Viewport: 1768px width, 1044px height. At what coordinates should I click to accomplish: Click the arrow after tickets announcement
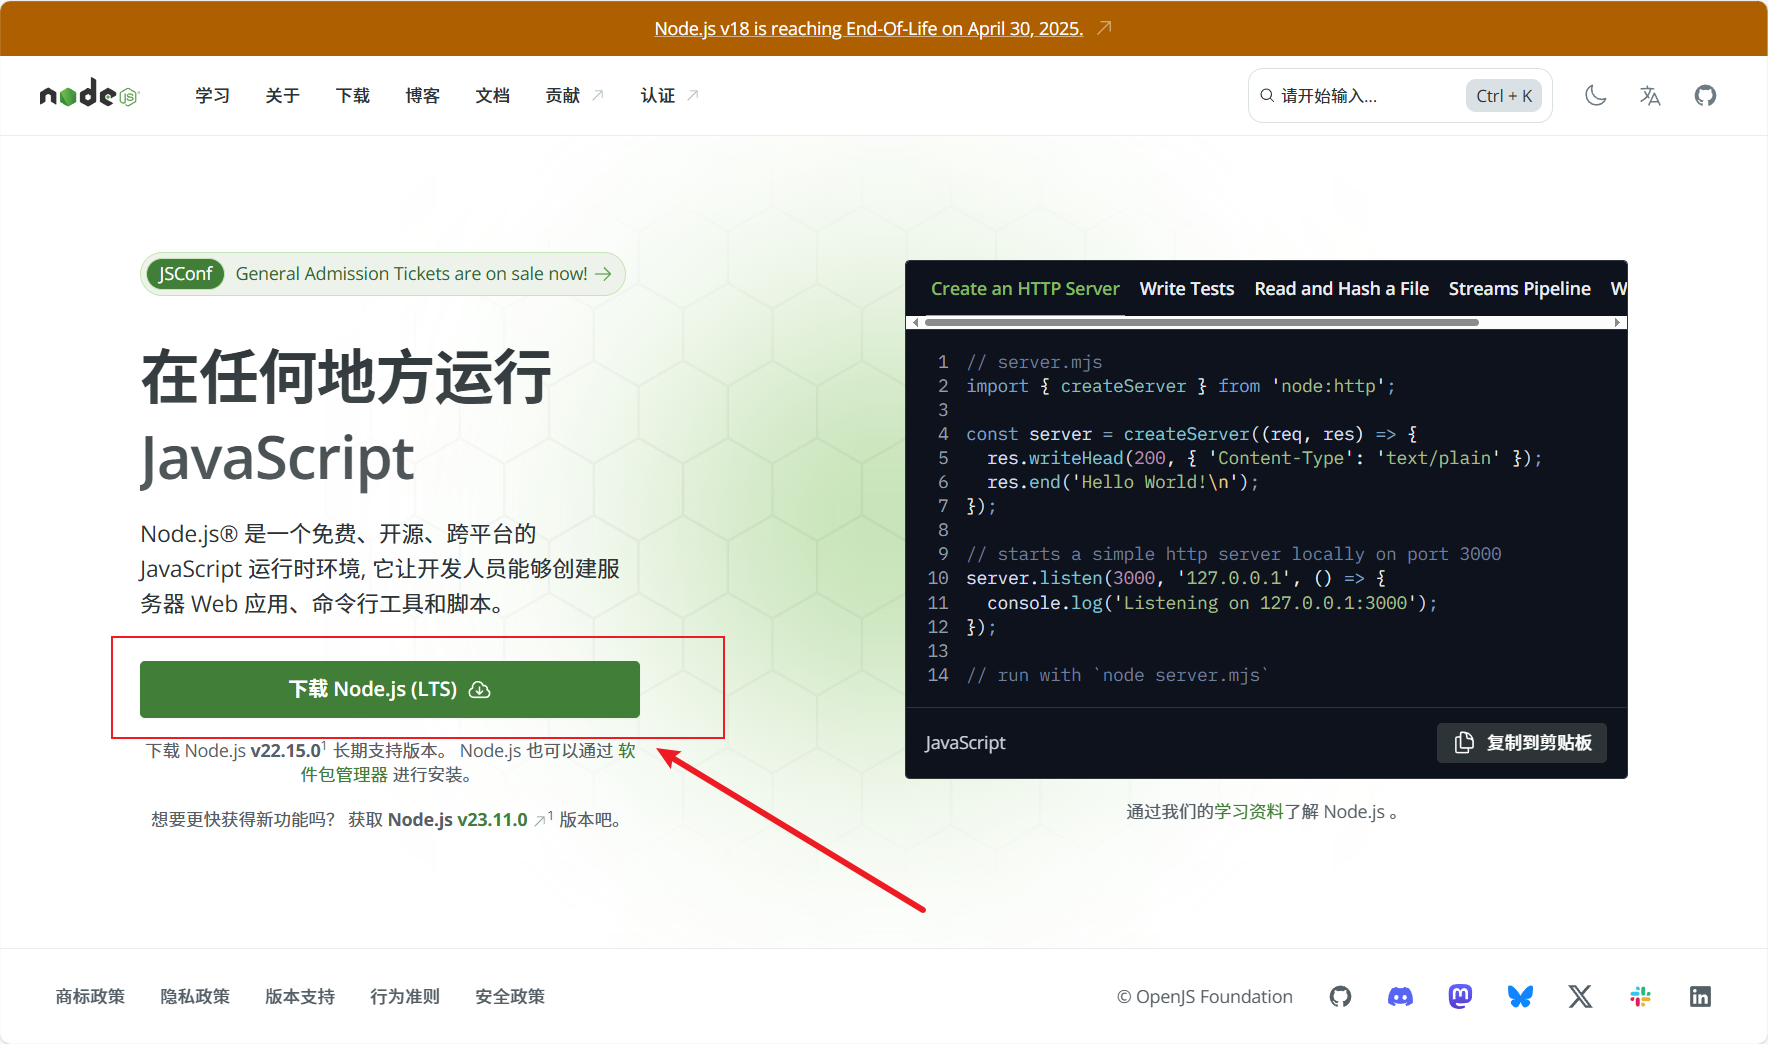pos(603,274)
